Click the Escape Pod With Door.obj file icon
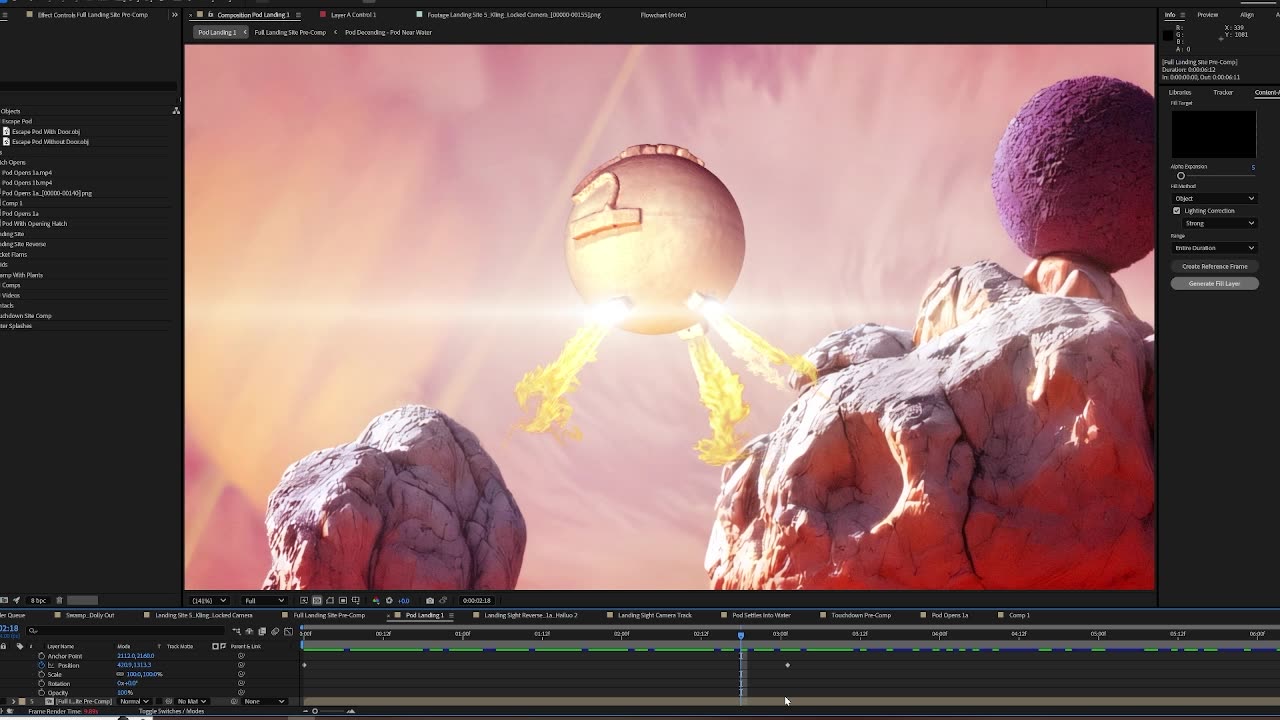1280x720 pixels. pos(6,131)
